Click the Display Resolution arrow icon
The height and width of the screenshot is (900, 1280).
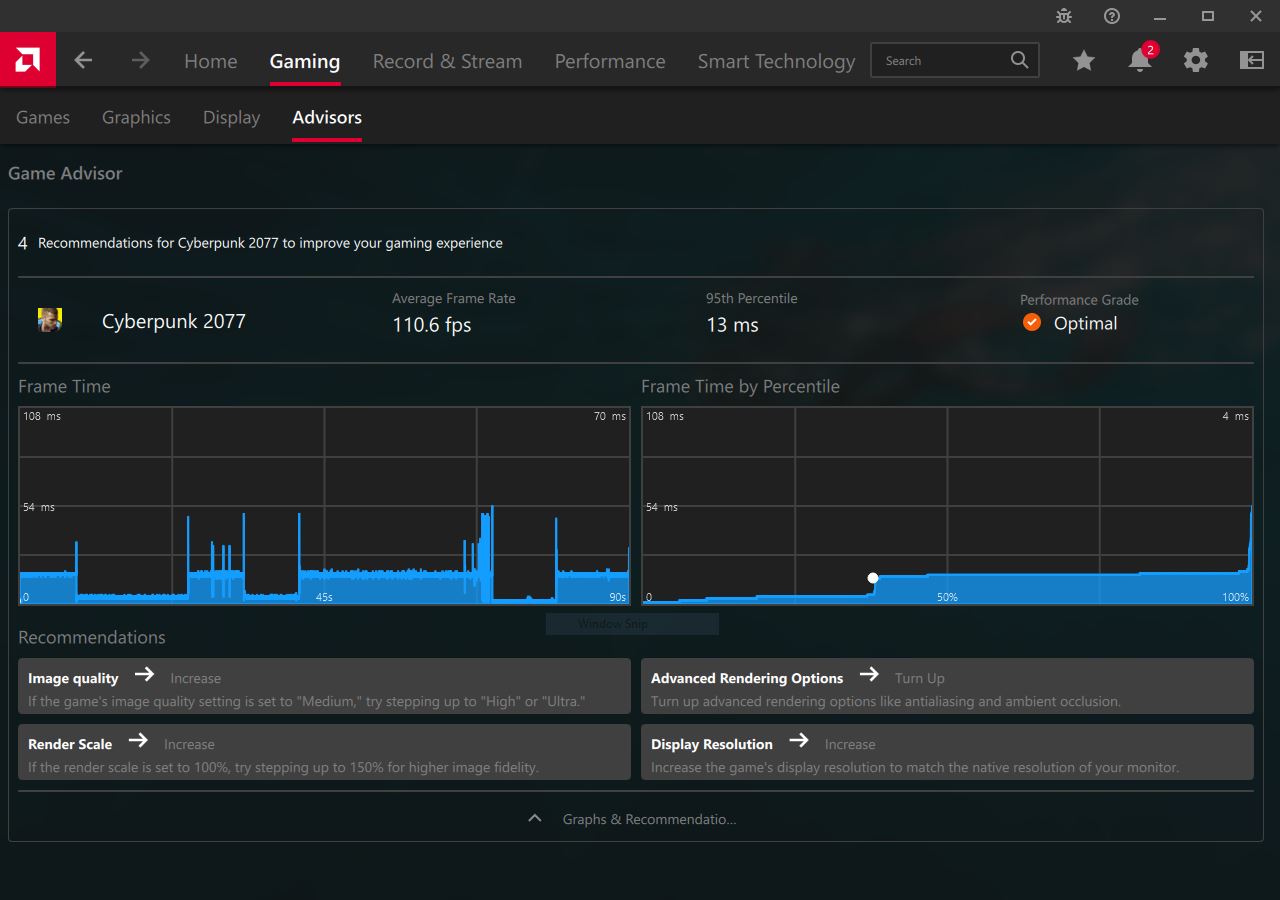pos(798,741)
